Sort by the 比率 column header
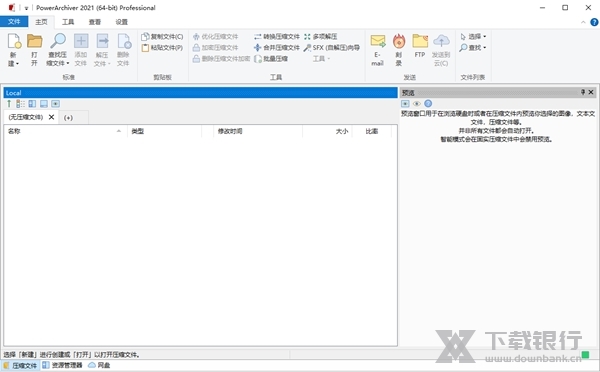600x372 pixels. 372,131
